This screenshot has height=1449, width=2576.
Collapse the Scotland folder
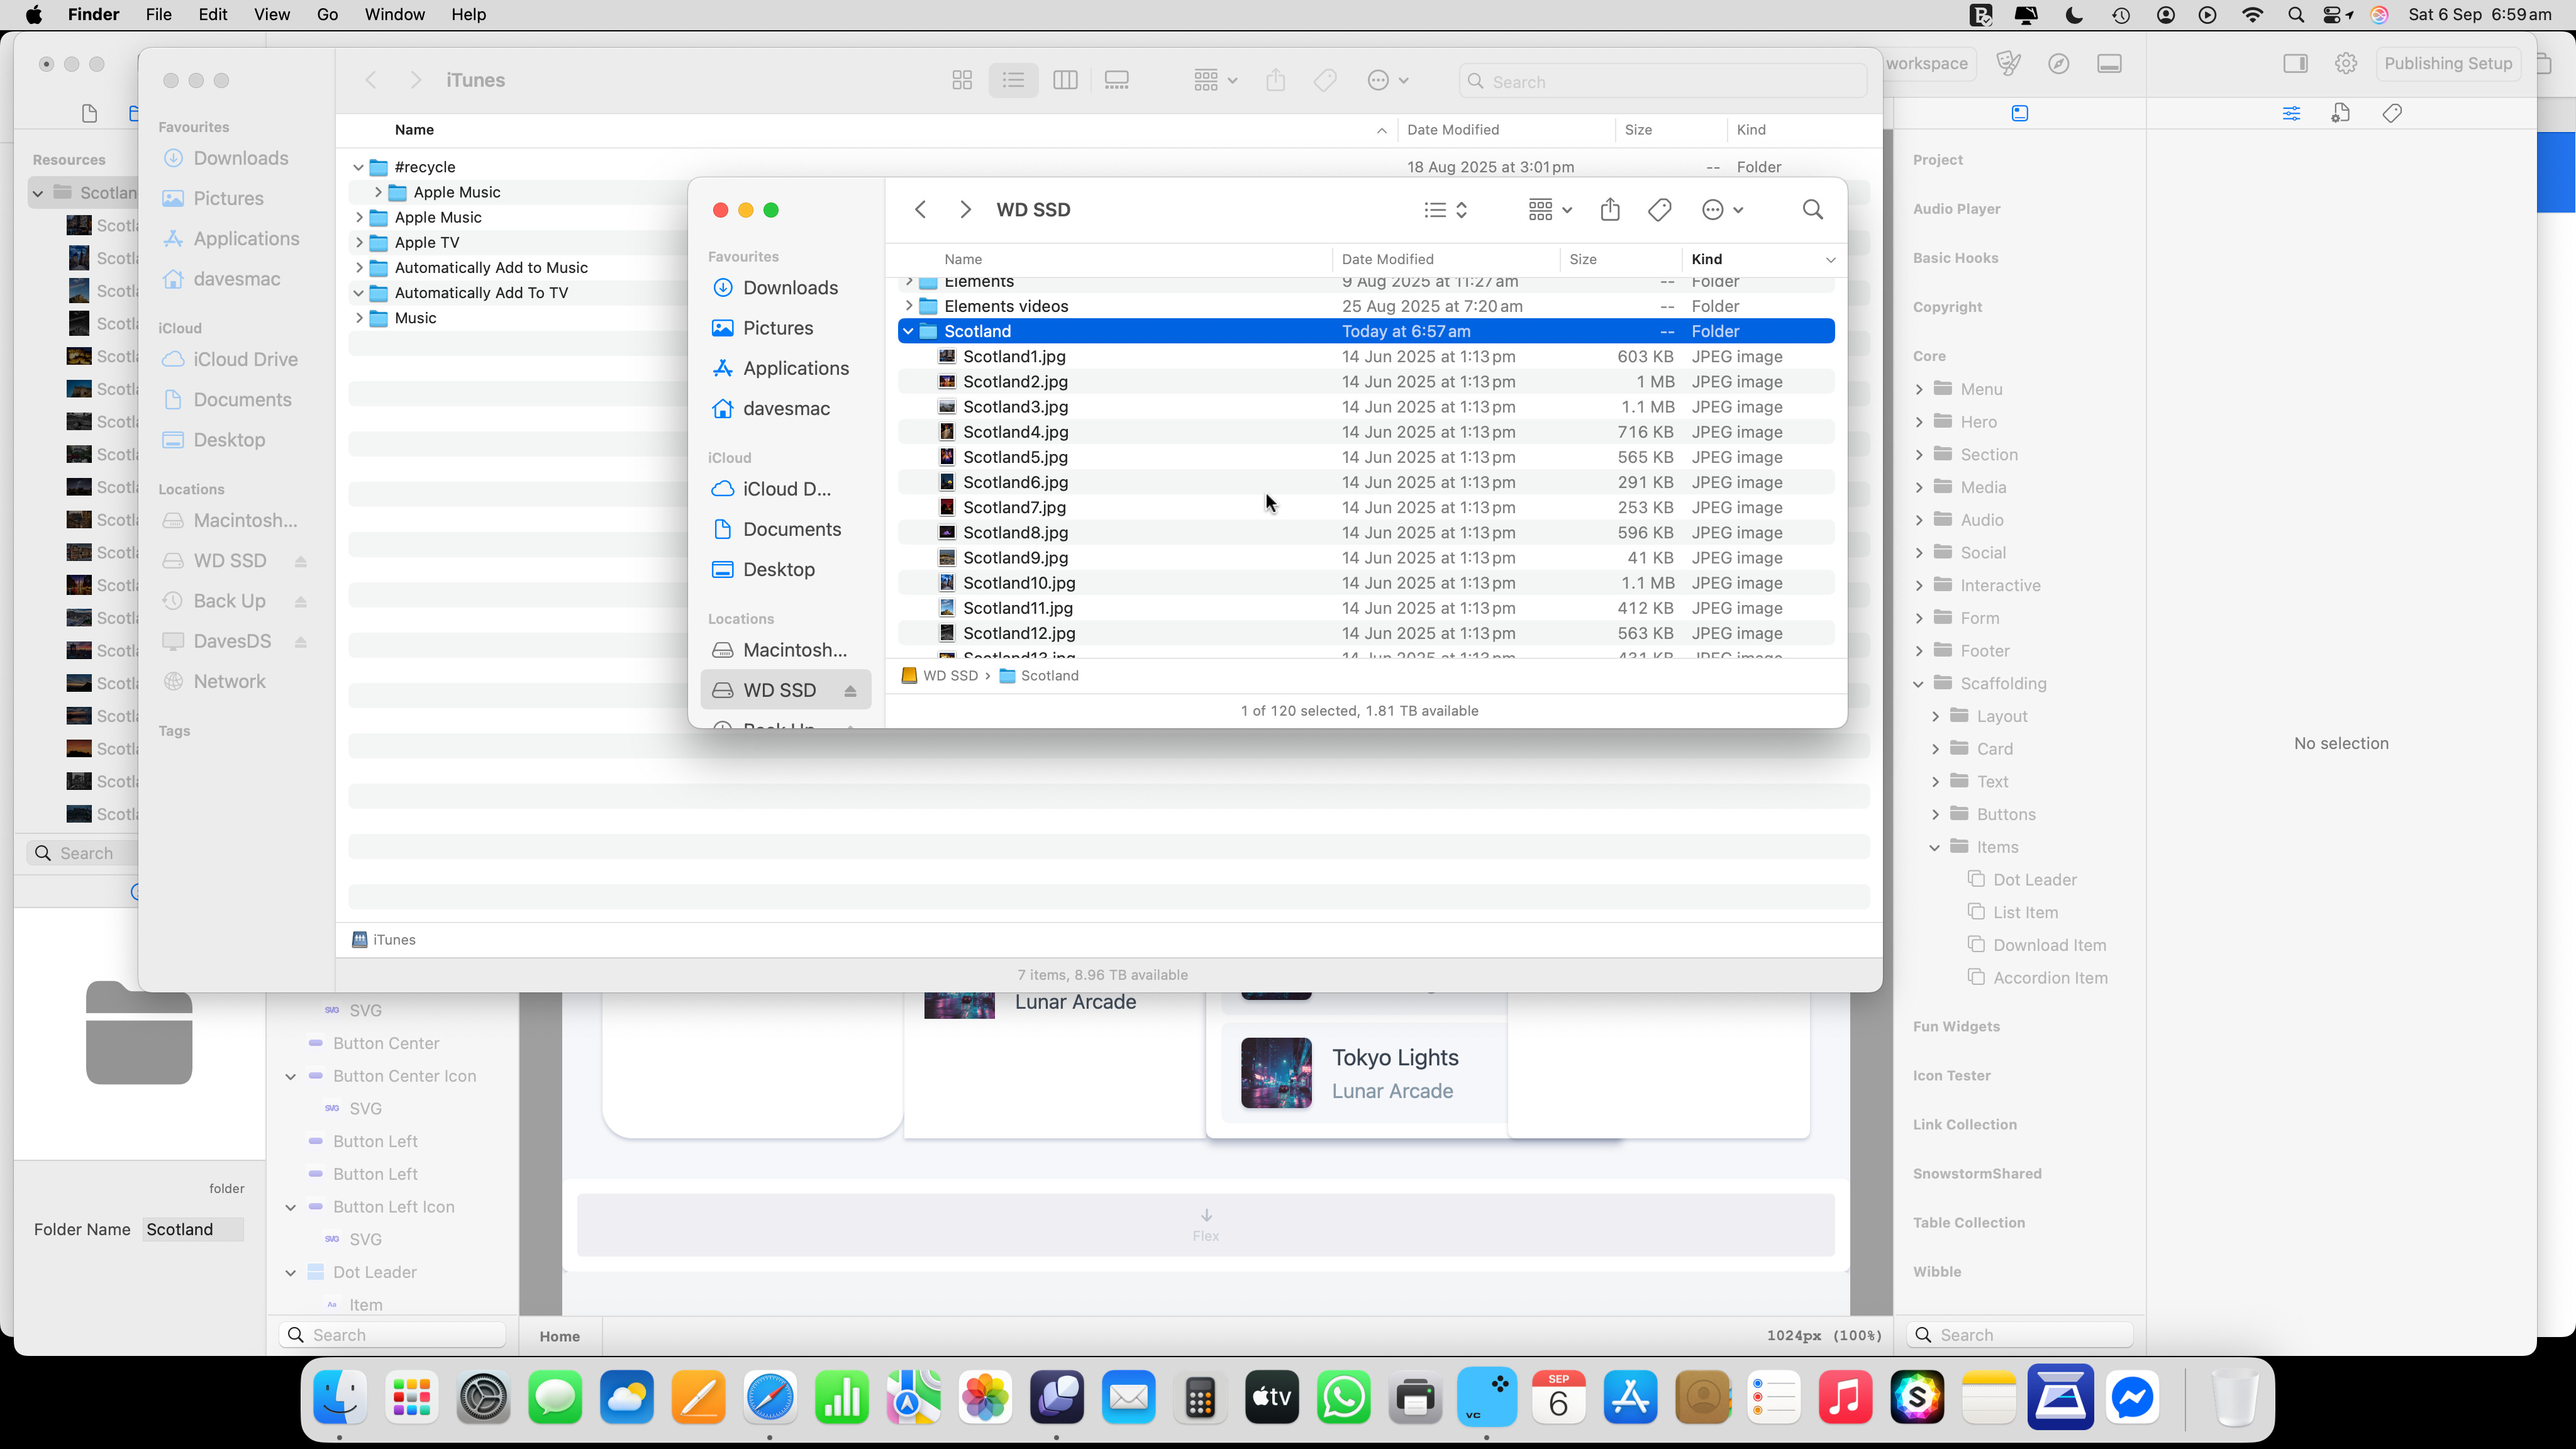[908, 331]
